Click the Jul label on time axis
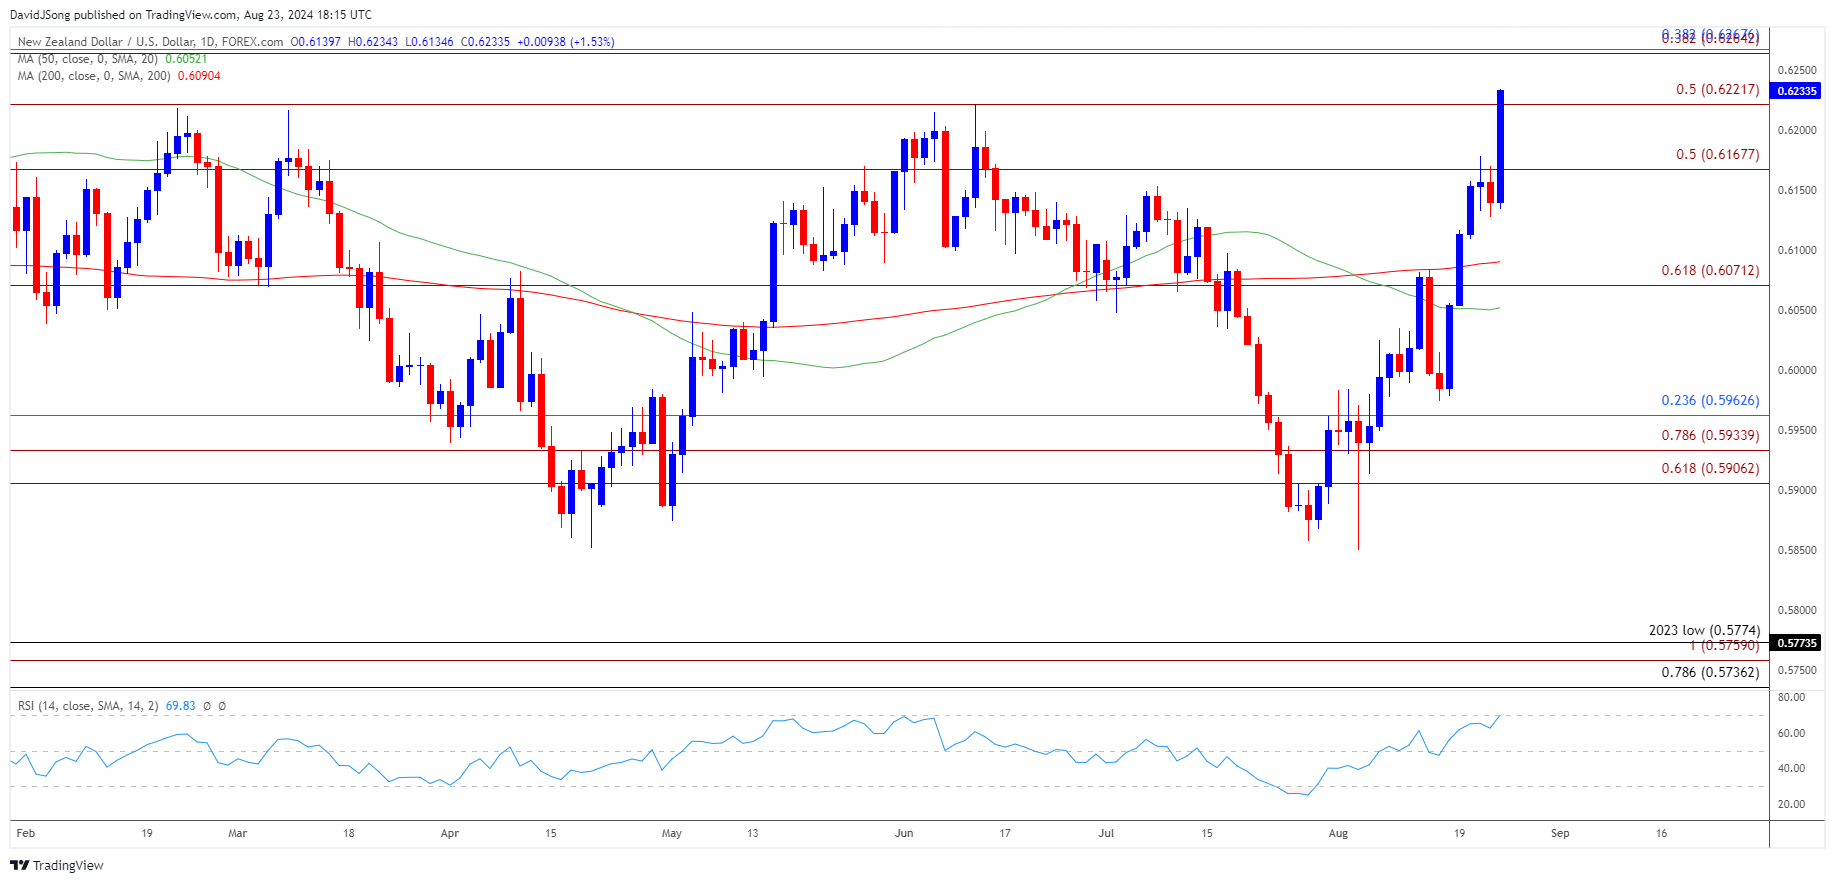Viewport: 1835px width, 883px height. [x=1106, y=834]
